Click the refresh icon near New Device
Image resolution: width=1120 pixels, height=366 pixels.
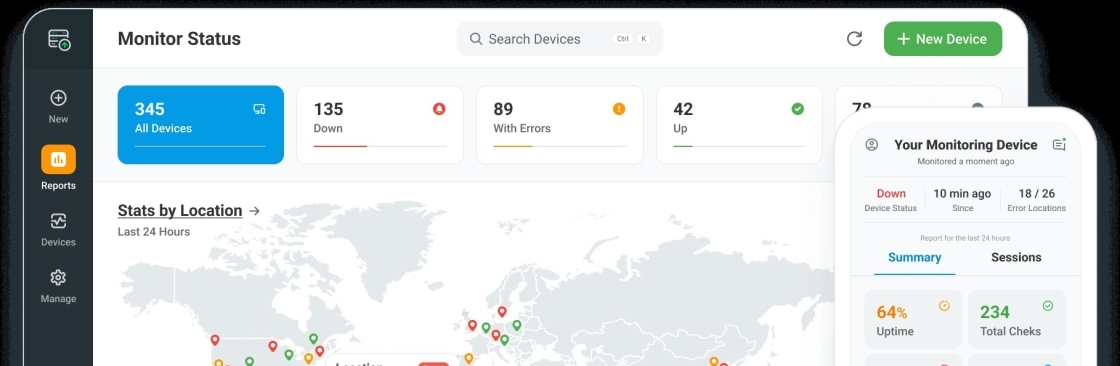pyautogui.click(x=854, y=39)
